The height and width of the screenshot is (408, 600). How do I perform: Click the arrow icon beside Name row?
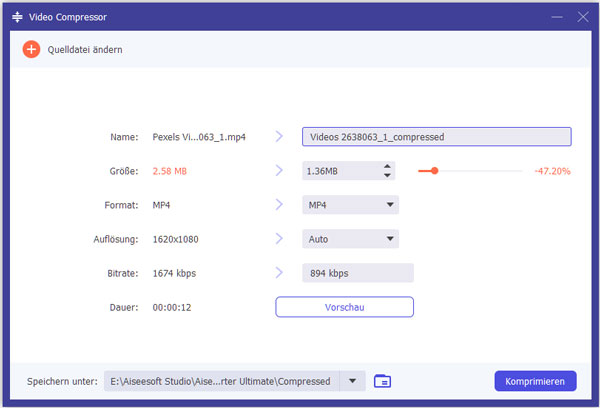click(x=279, y=137)
